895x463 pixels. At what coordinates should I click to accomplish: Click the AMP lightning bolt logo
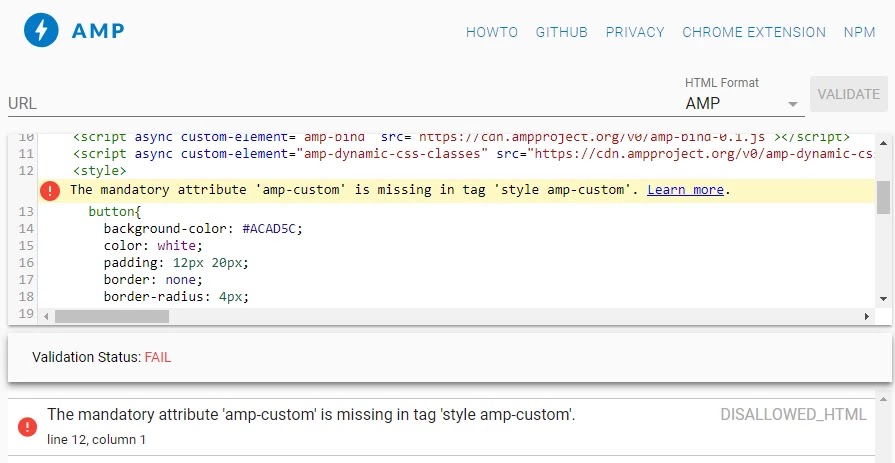tap(41, 30)
